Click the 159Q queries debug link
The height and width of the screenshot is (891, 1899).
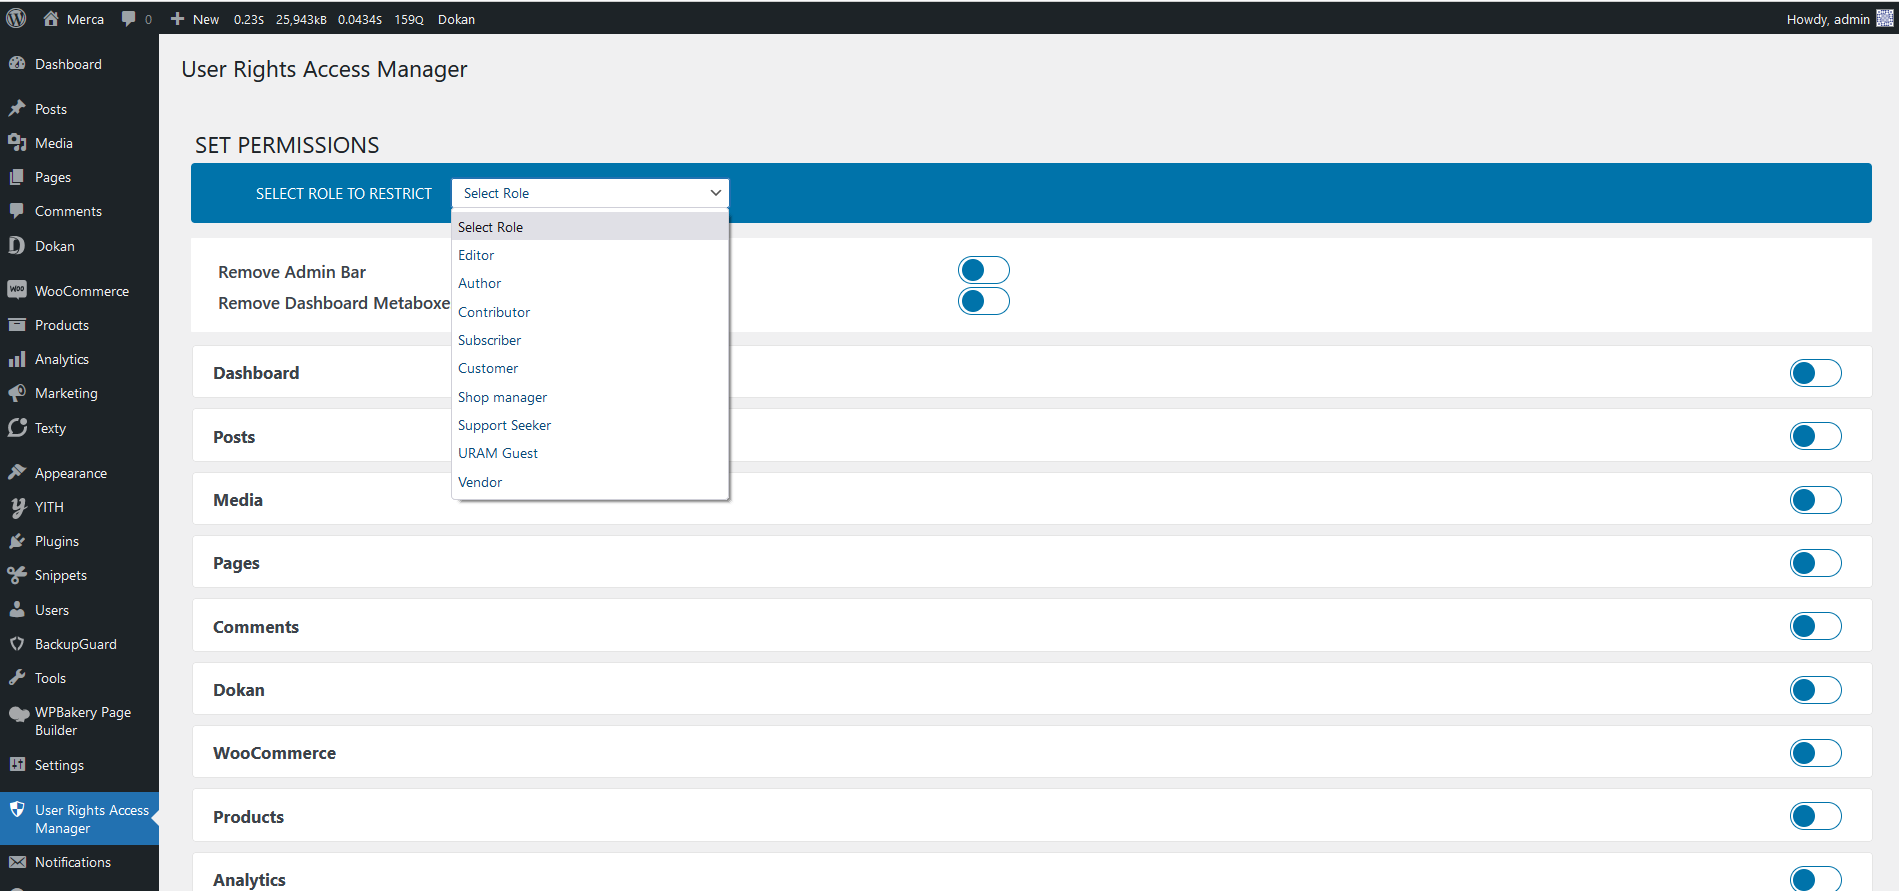(409, 19)
